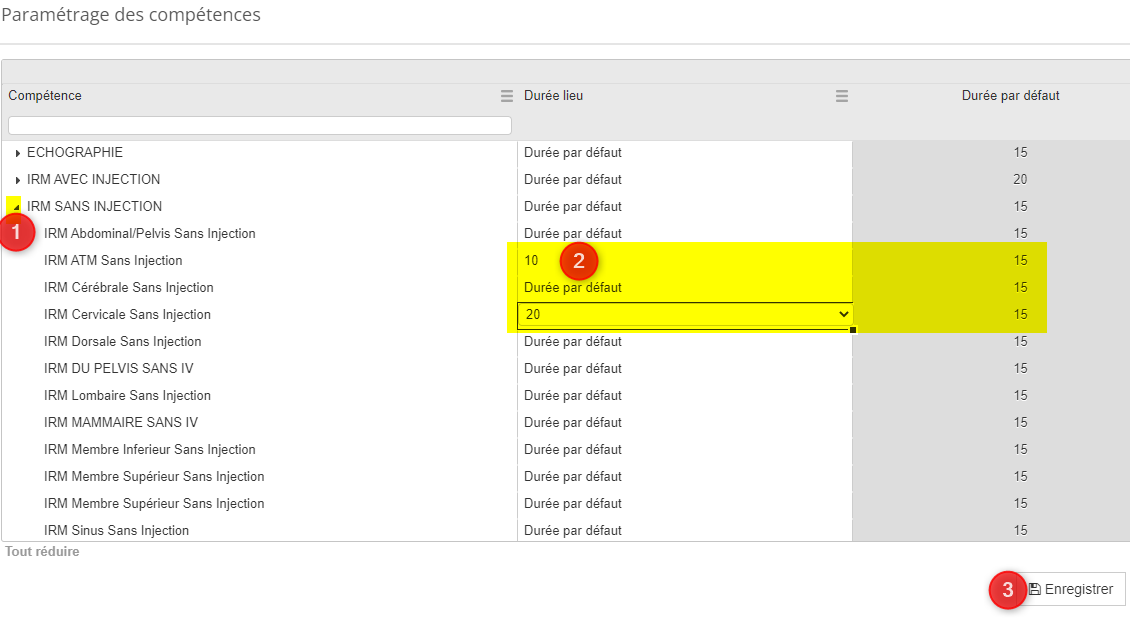This screenshot has width=1130, height=621.
Task: Click the Durée par défaut column header
Action: [x=1010, y=96]
